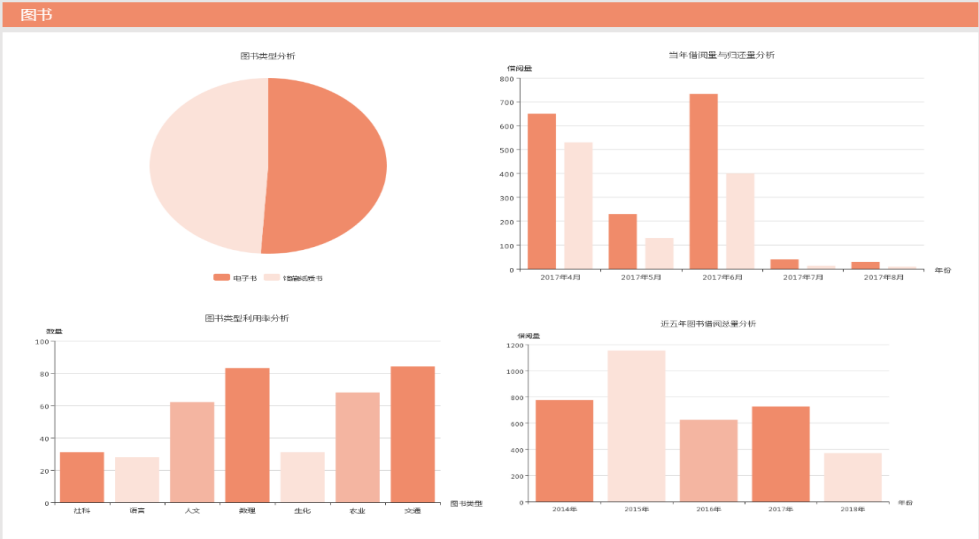This screenshot has width=979, height=539.
Task: Click the light bar for 2017年6月
Action: click(740, 221)
